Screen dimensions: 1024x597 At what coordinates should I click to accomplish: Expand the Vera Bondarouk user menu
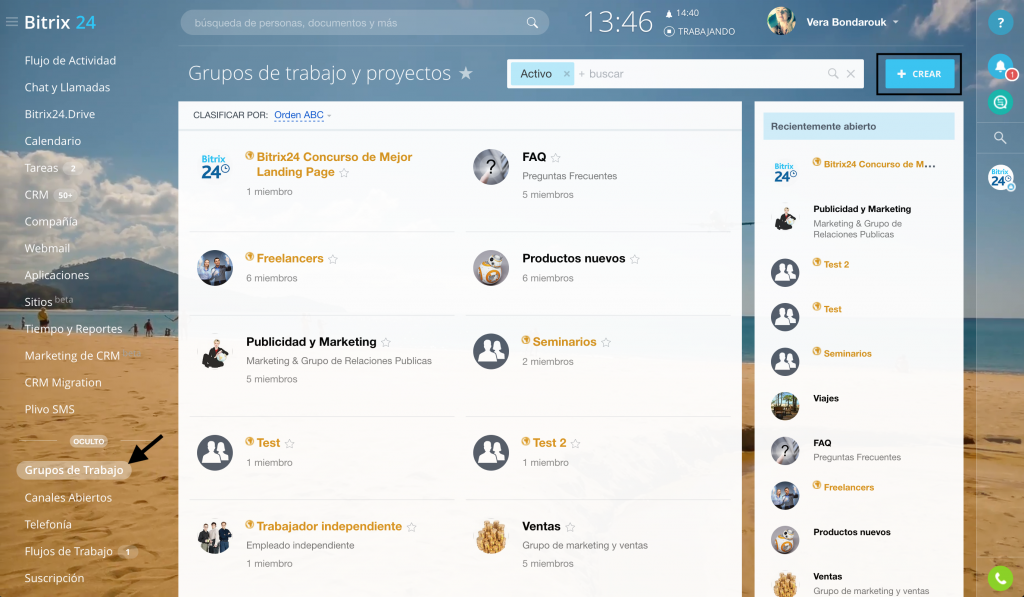click(x=895, y=22)
